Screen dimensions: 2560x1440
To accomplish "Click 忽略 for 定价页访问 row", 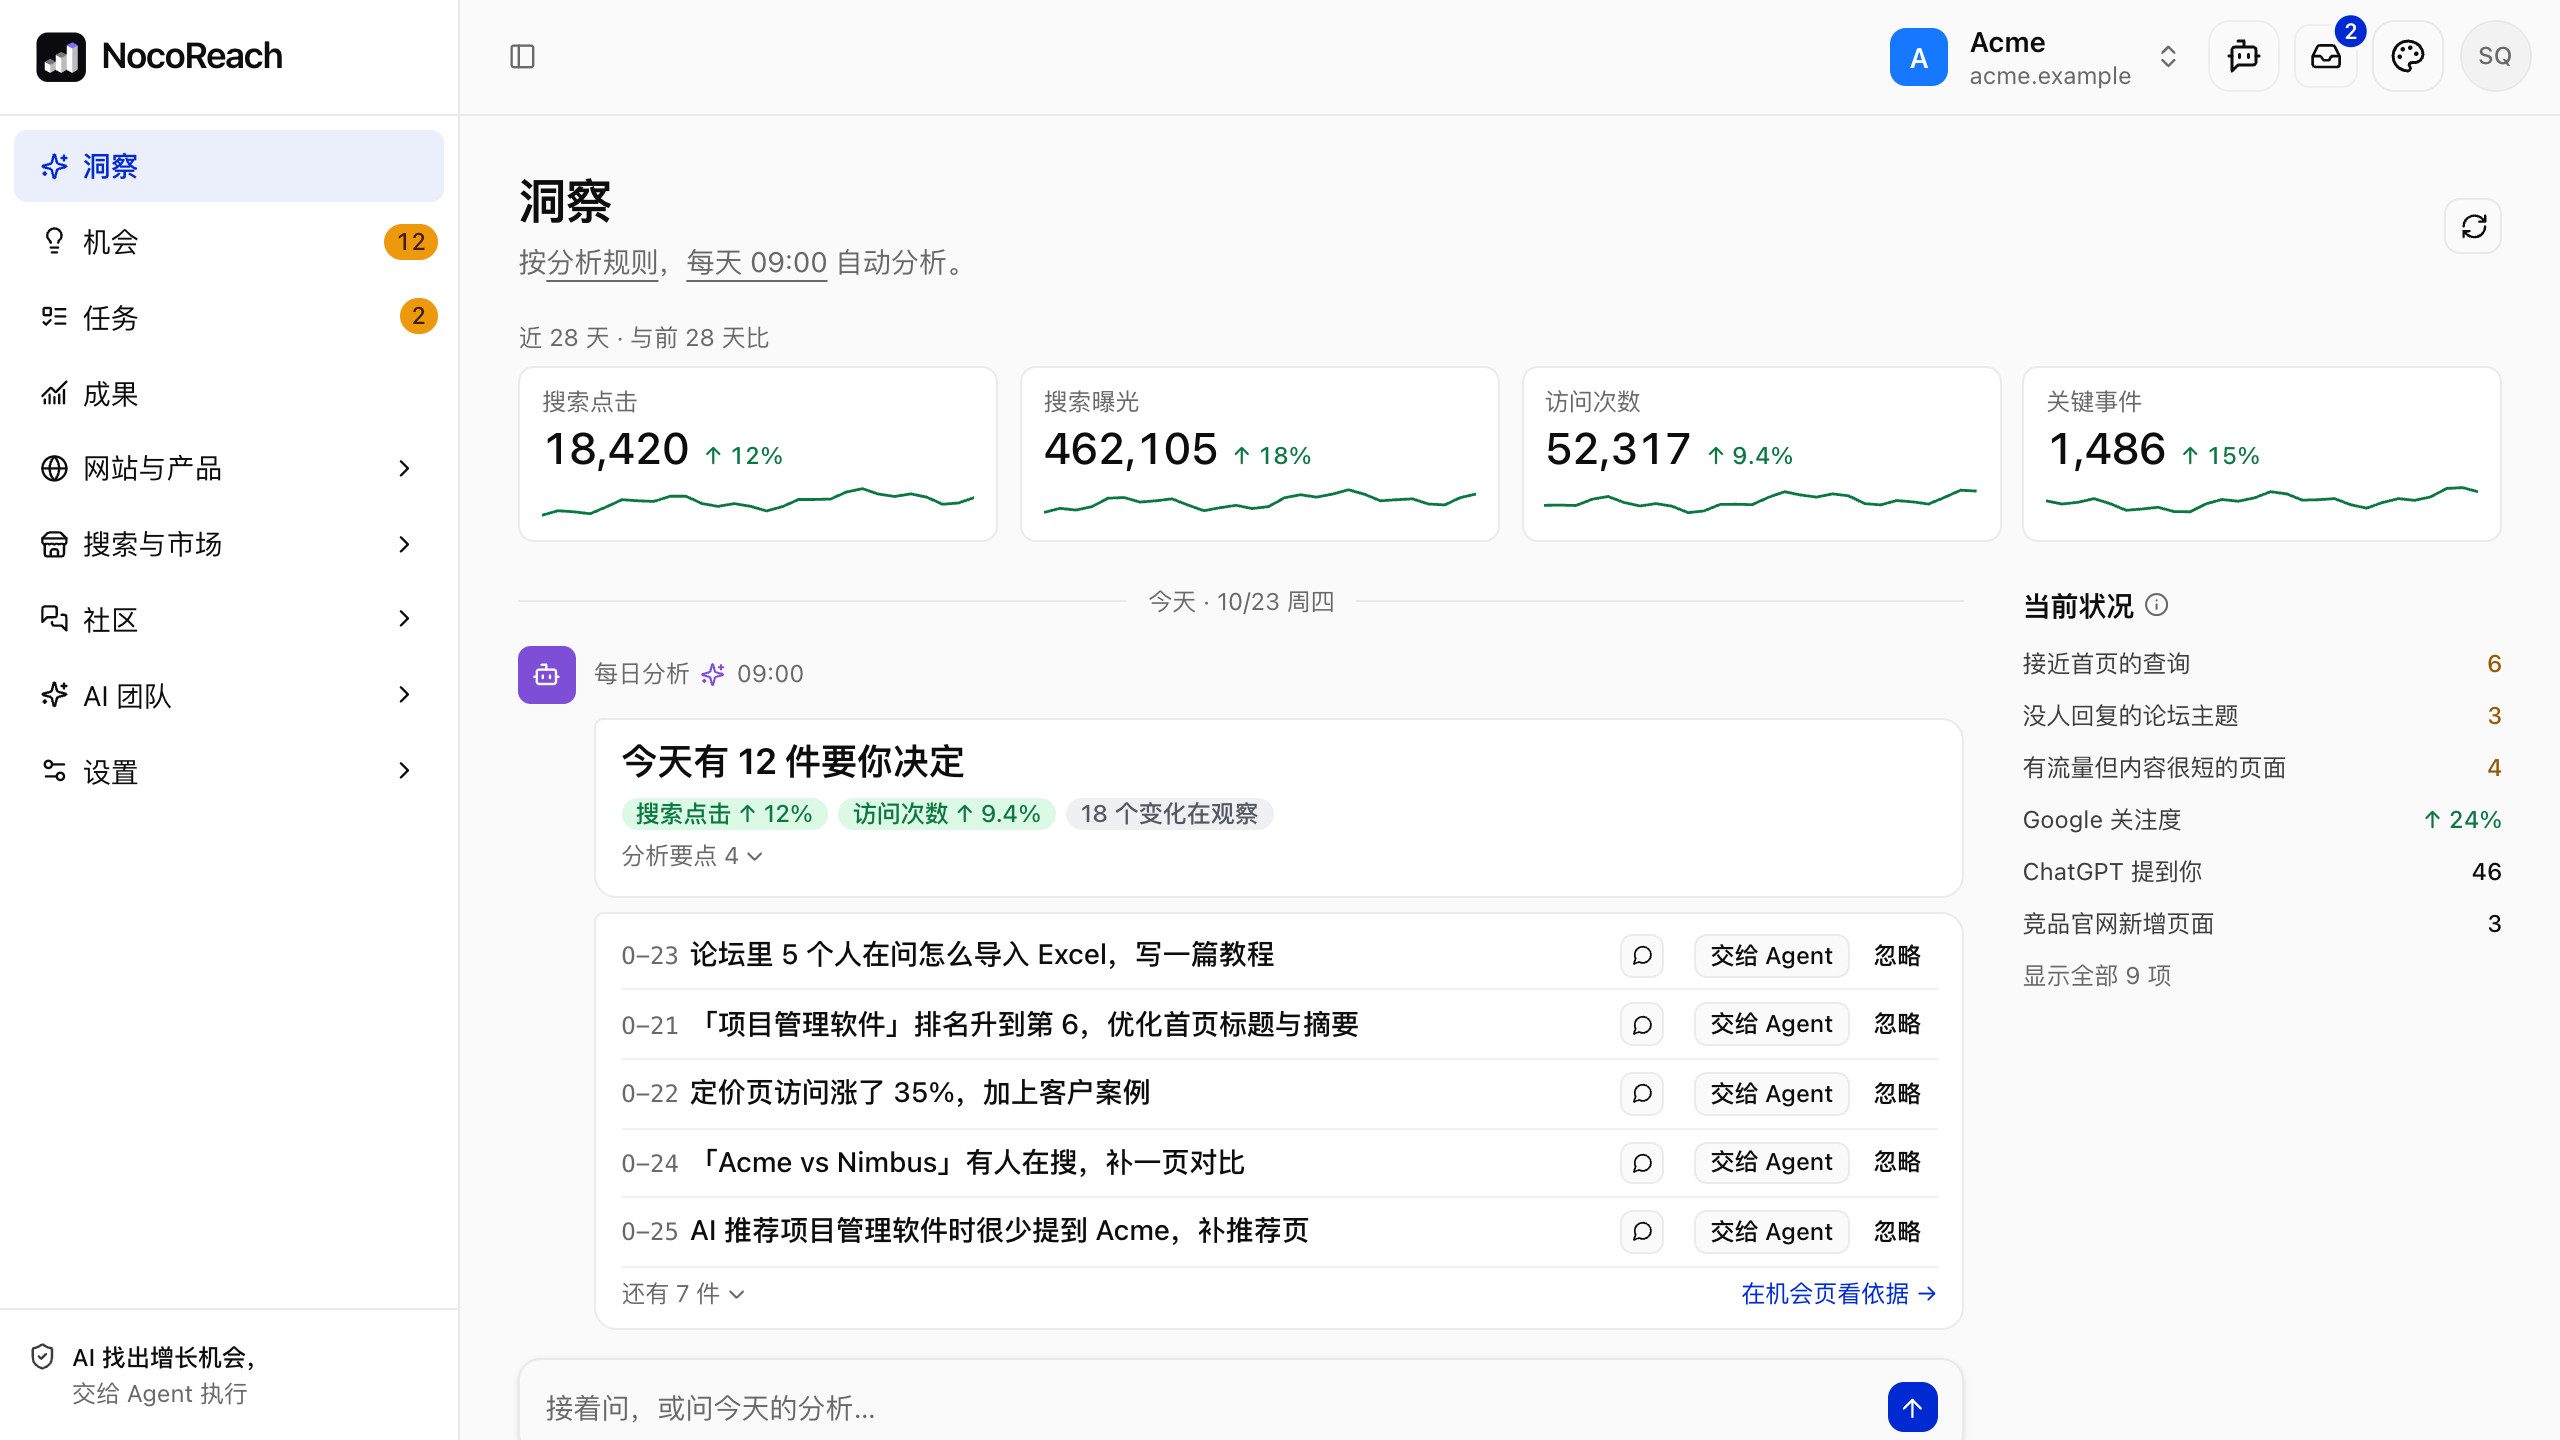I will (1897, 1094).
